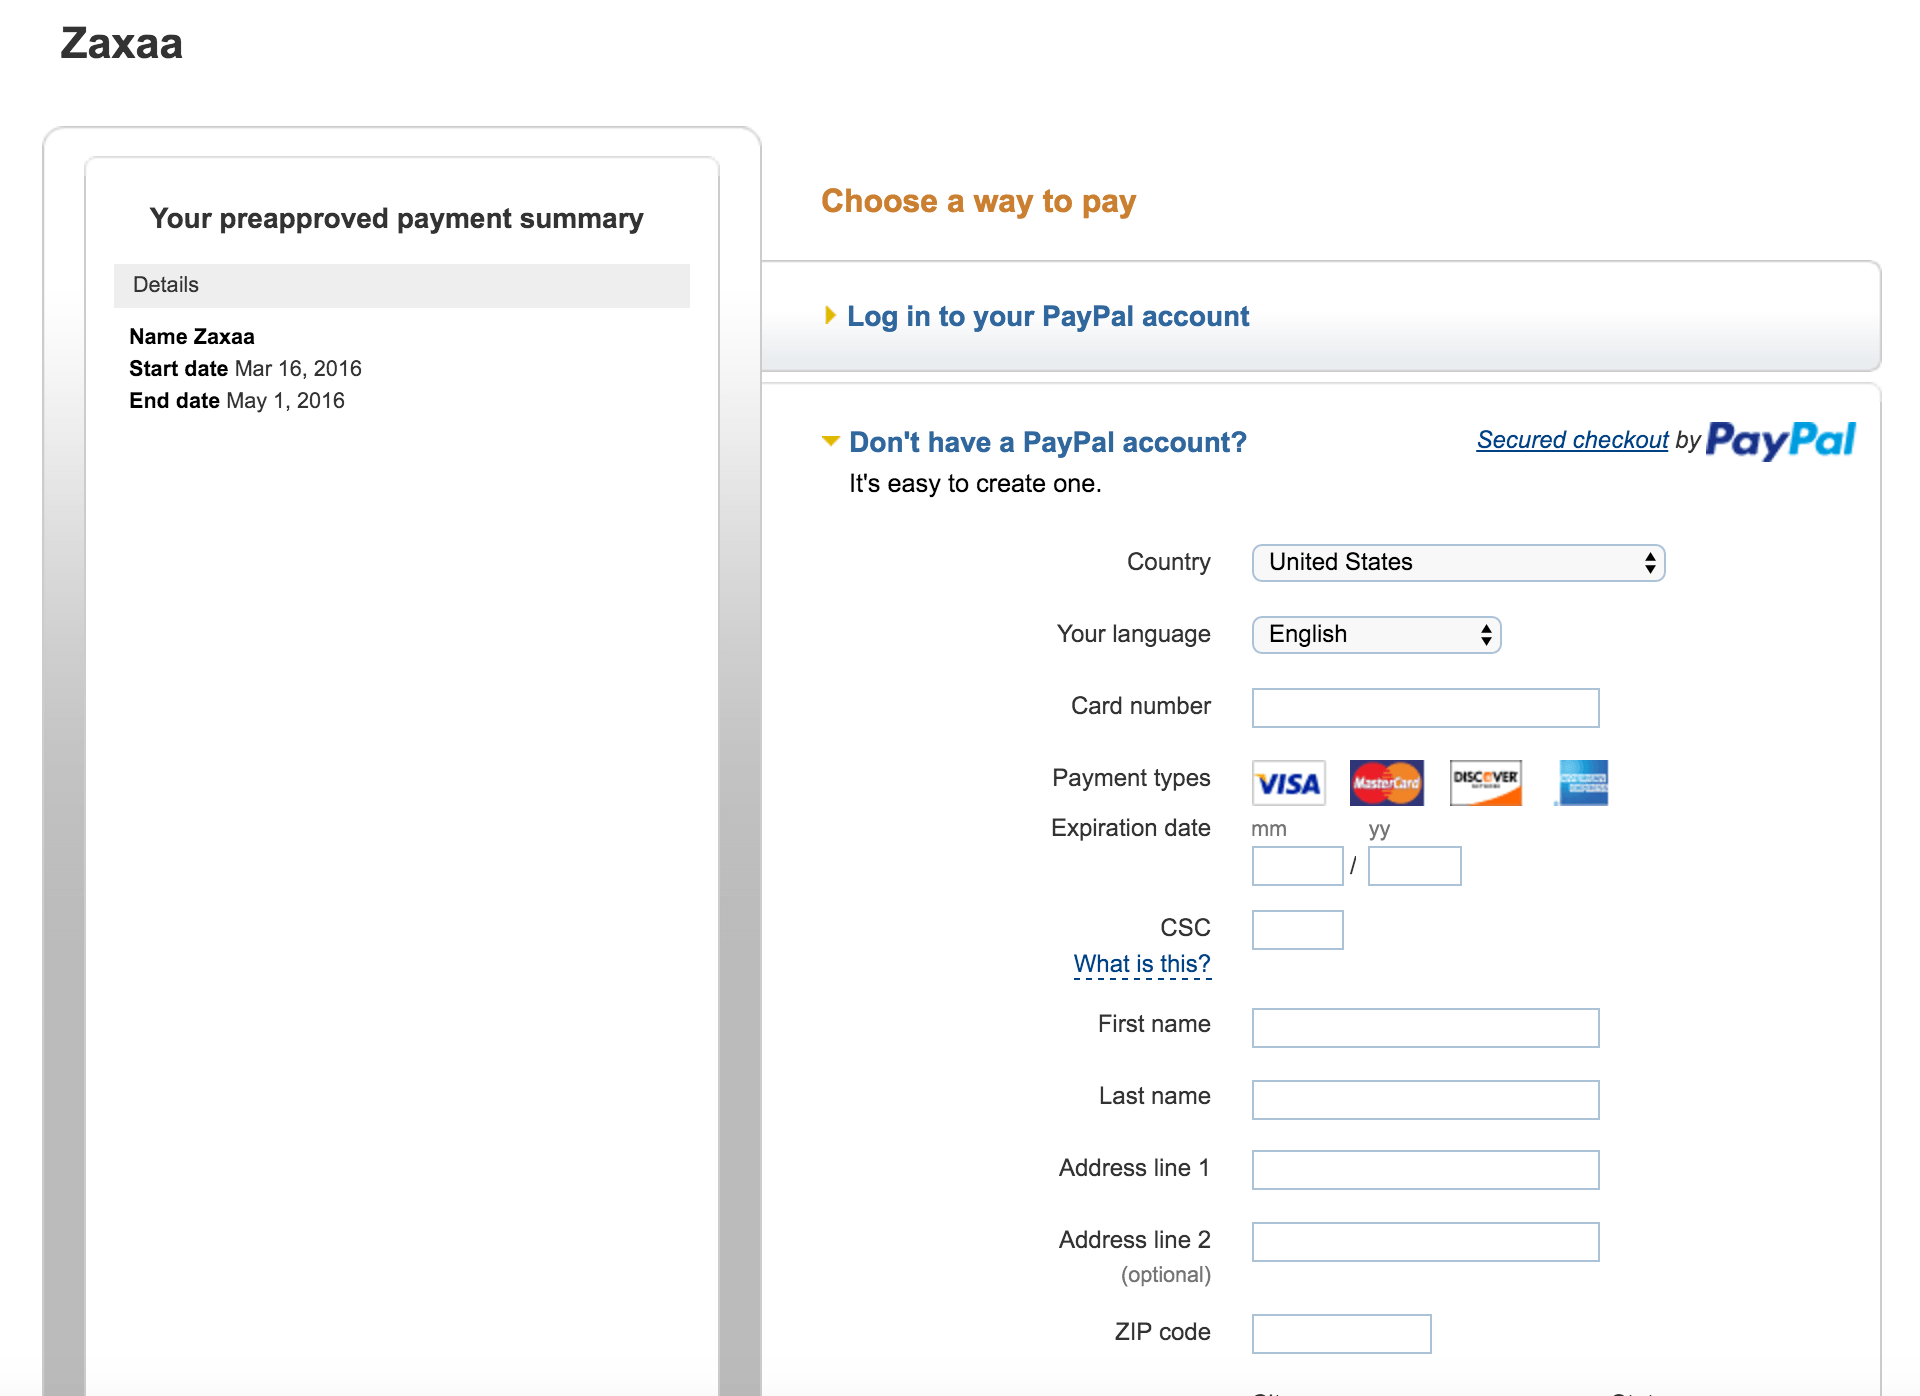
Task: Collapse the Don't have a PayPal account section
Action: (830, 441)
